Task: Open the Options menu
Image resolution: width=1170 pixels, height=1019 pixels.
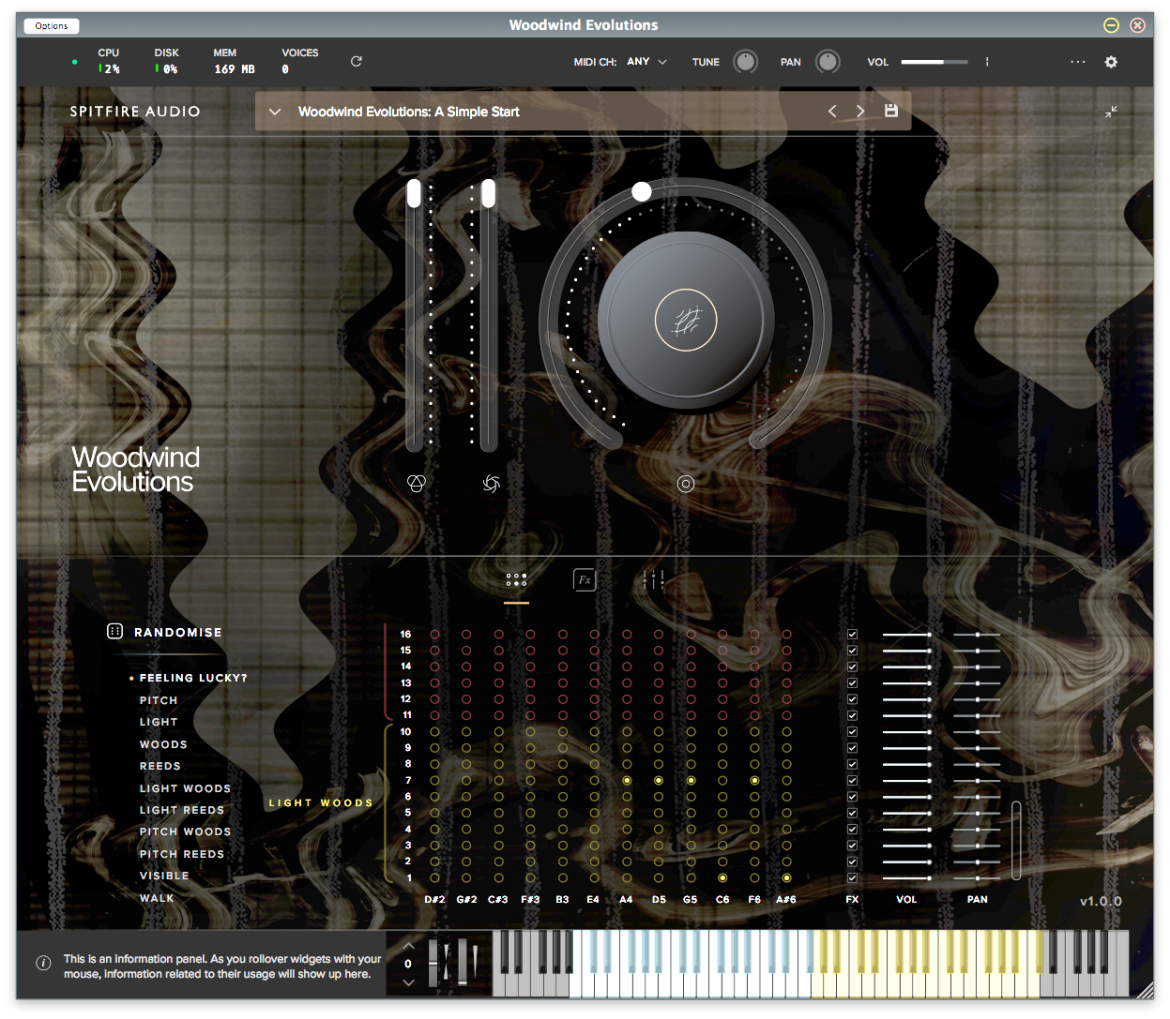Action: tap(51, 25)
